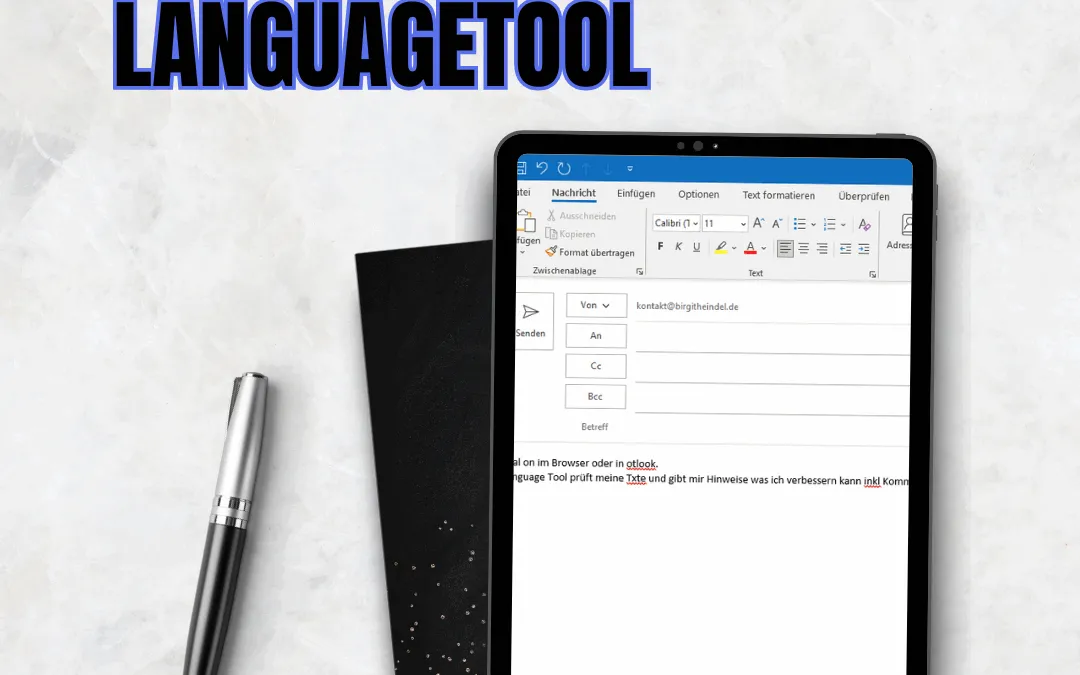The height and width of the screenshot is (675, 1080).
Task: Open the Optionen ribbon tab
Action: point(698,195)
